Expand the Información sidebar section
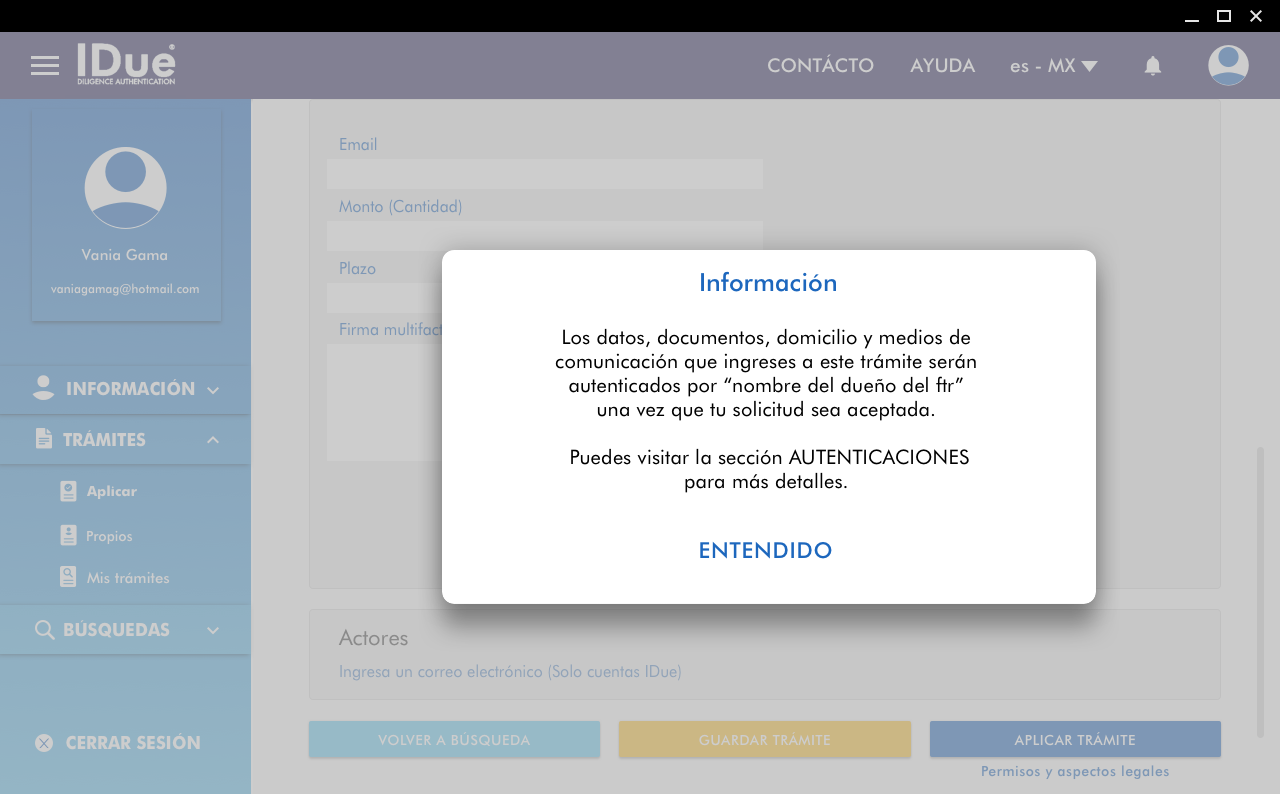The width and height of the screenshot is (1280, 794). click(x=125, y=389)
